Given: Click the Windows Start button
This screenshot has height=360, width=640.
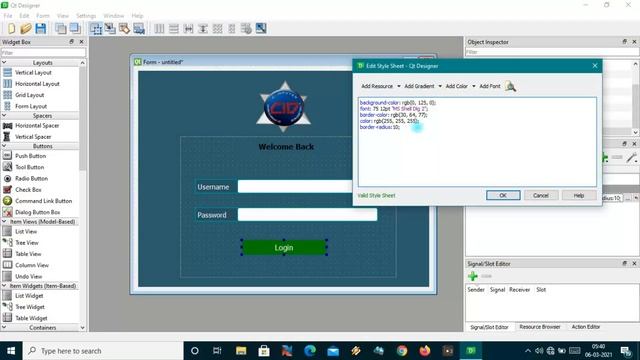Looking at the screenshot, I should click(x=11, y=351).
